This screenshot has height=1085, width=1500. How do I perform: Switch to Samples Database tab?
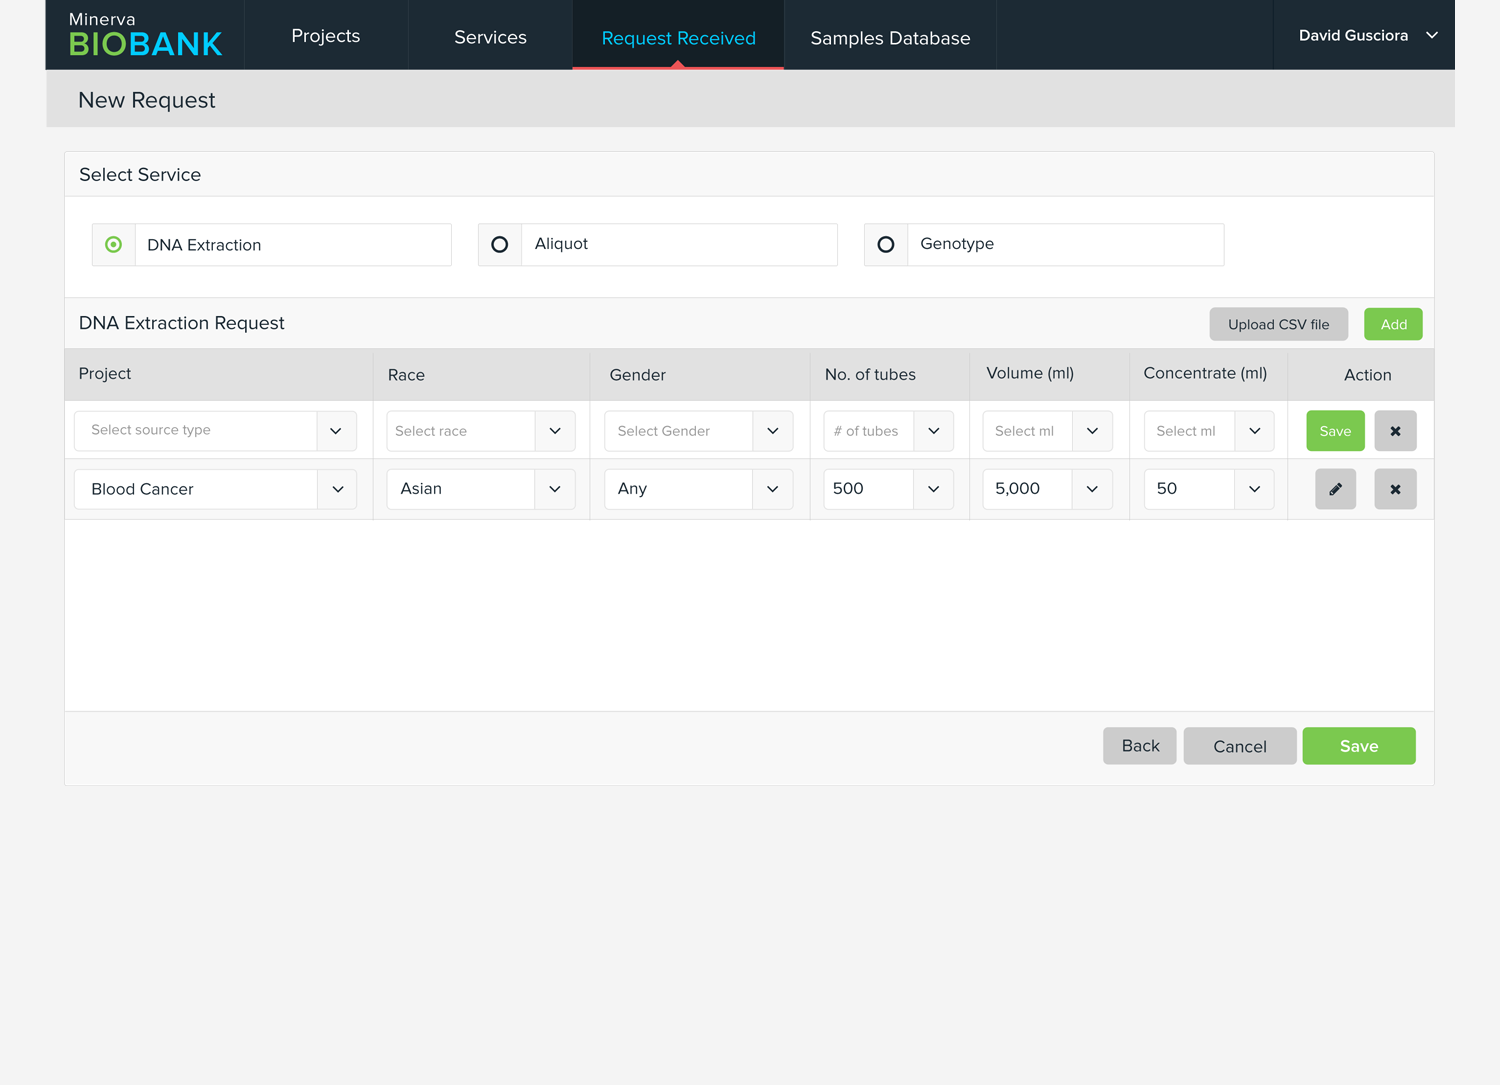(890, 38)
